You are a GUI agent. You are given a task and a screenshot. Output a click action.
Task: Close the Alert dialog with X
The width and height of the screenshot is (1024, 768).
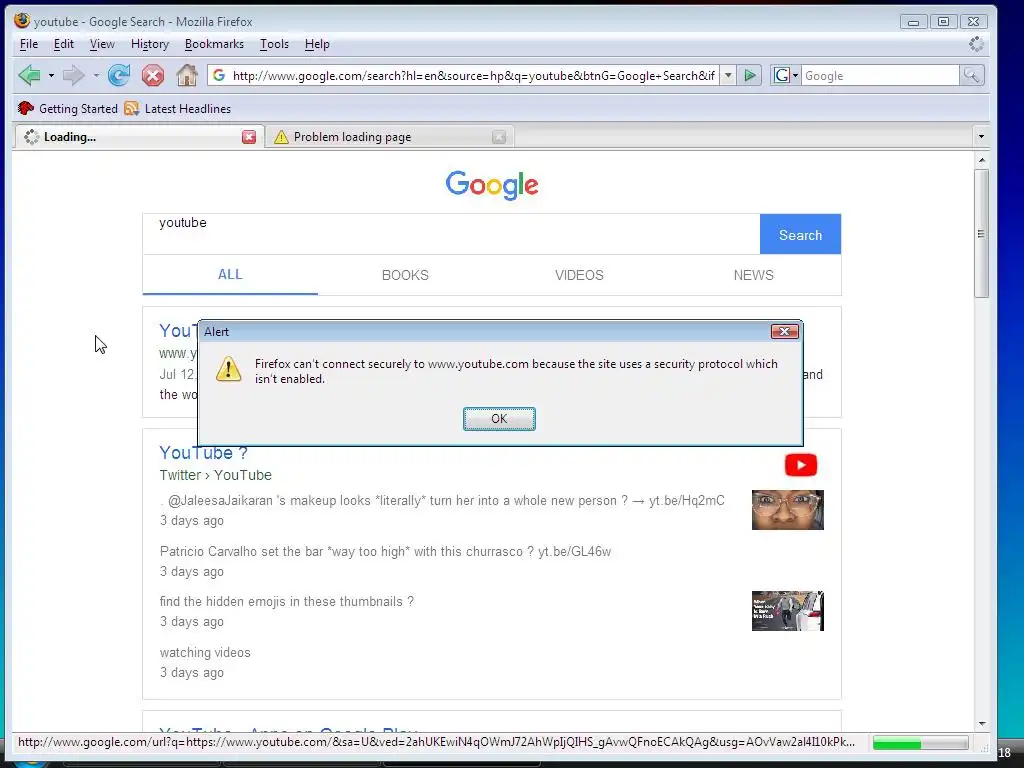784,332
